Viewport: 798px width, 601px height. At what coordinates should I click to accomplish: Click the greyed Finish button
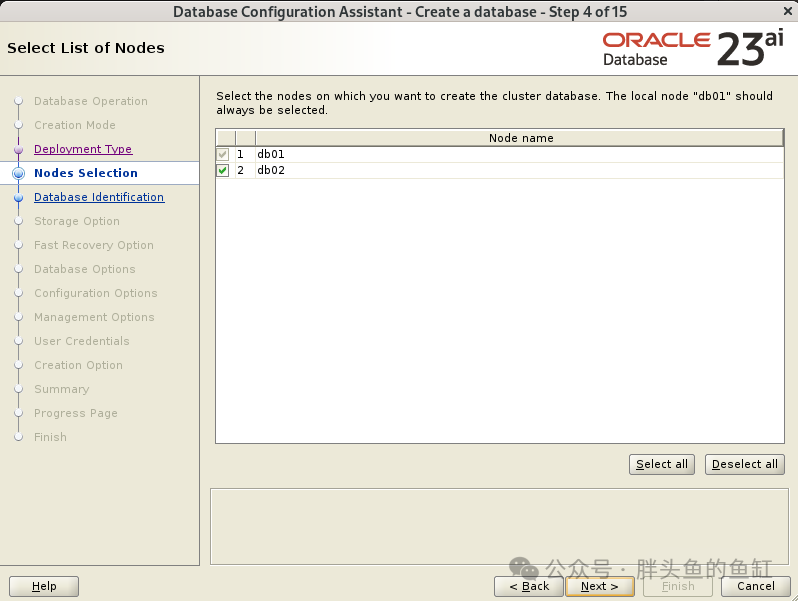coord(678,586)
